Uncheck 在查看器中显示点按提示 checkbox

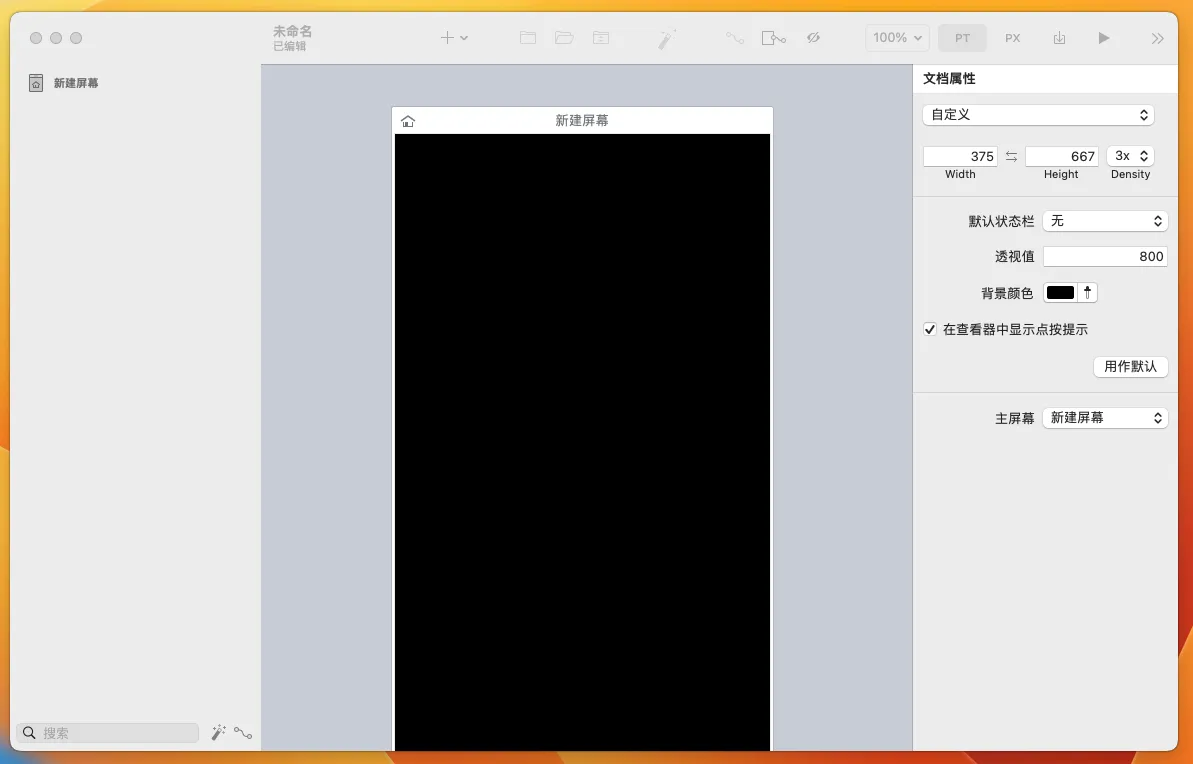point(930,329)
